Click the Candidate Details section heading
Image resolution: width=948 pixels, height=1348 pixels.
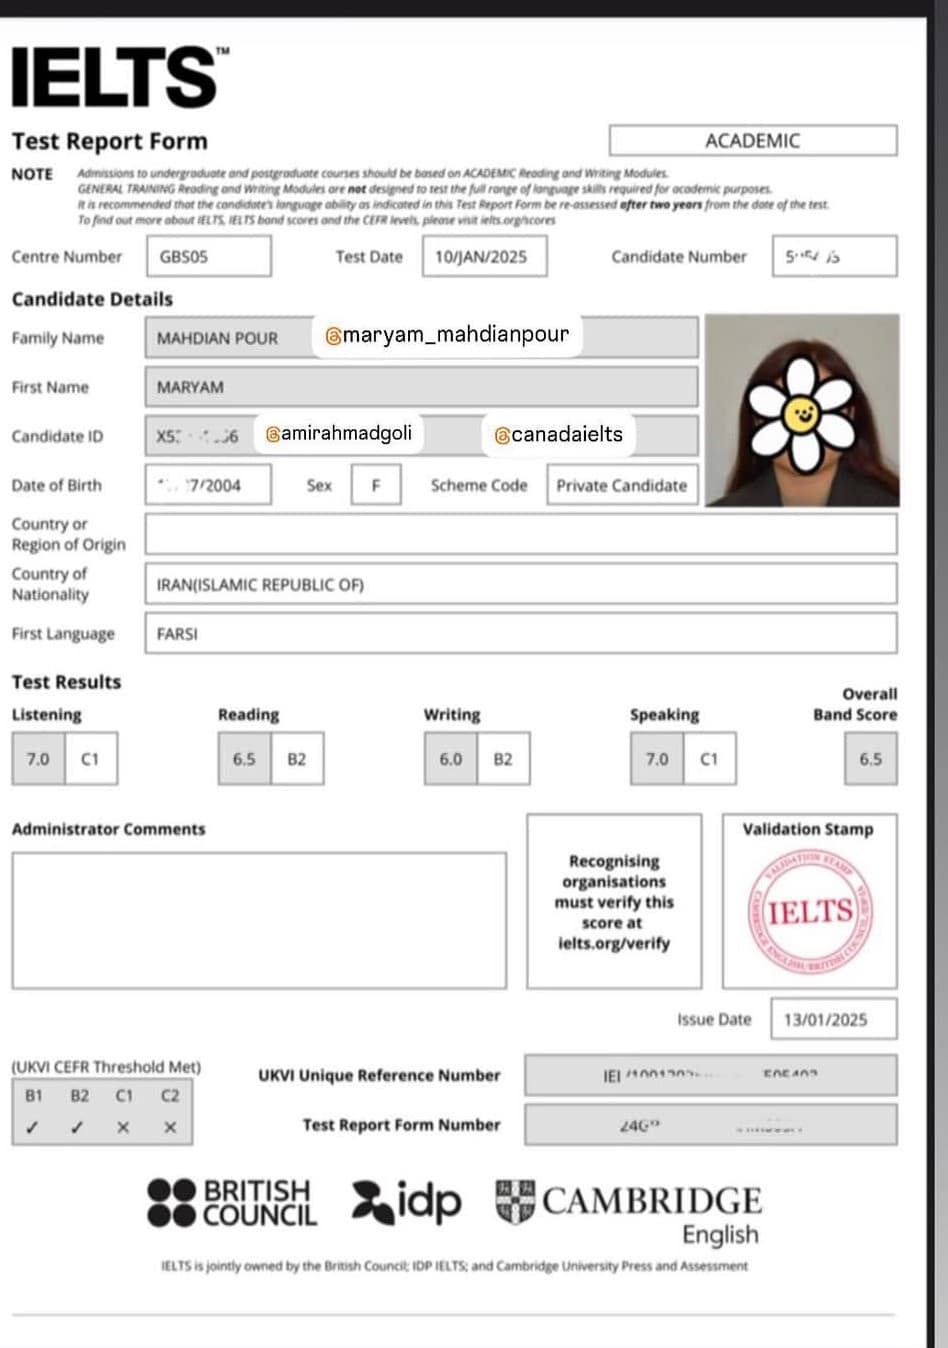92,299
